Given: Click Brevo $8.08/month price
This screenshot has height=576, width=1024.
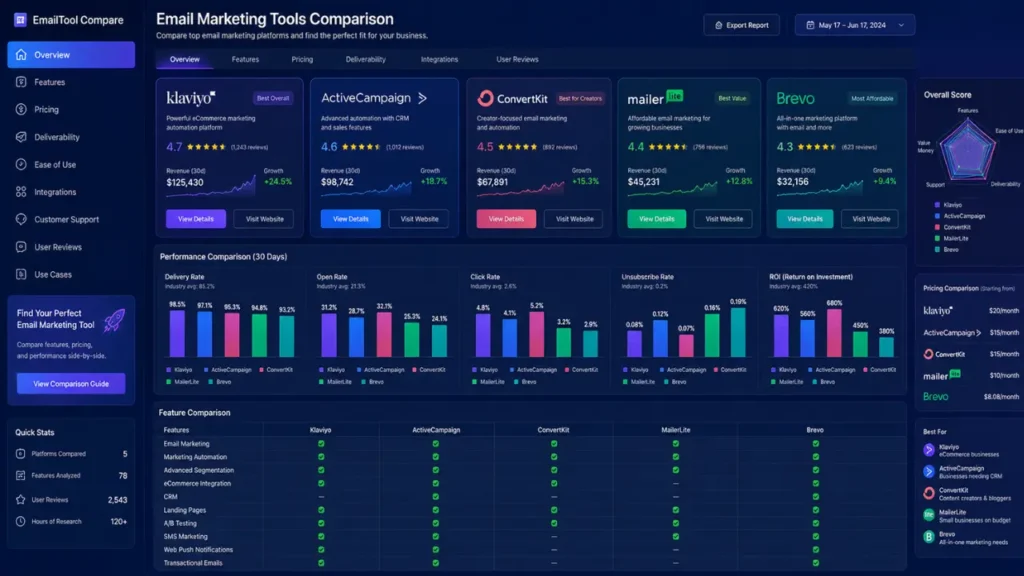Looking at the screenshot, I should [1001, 396].
